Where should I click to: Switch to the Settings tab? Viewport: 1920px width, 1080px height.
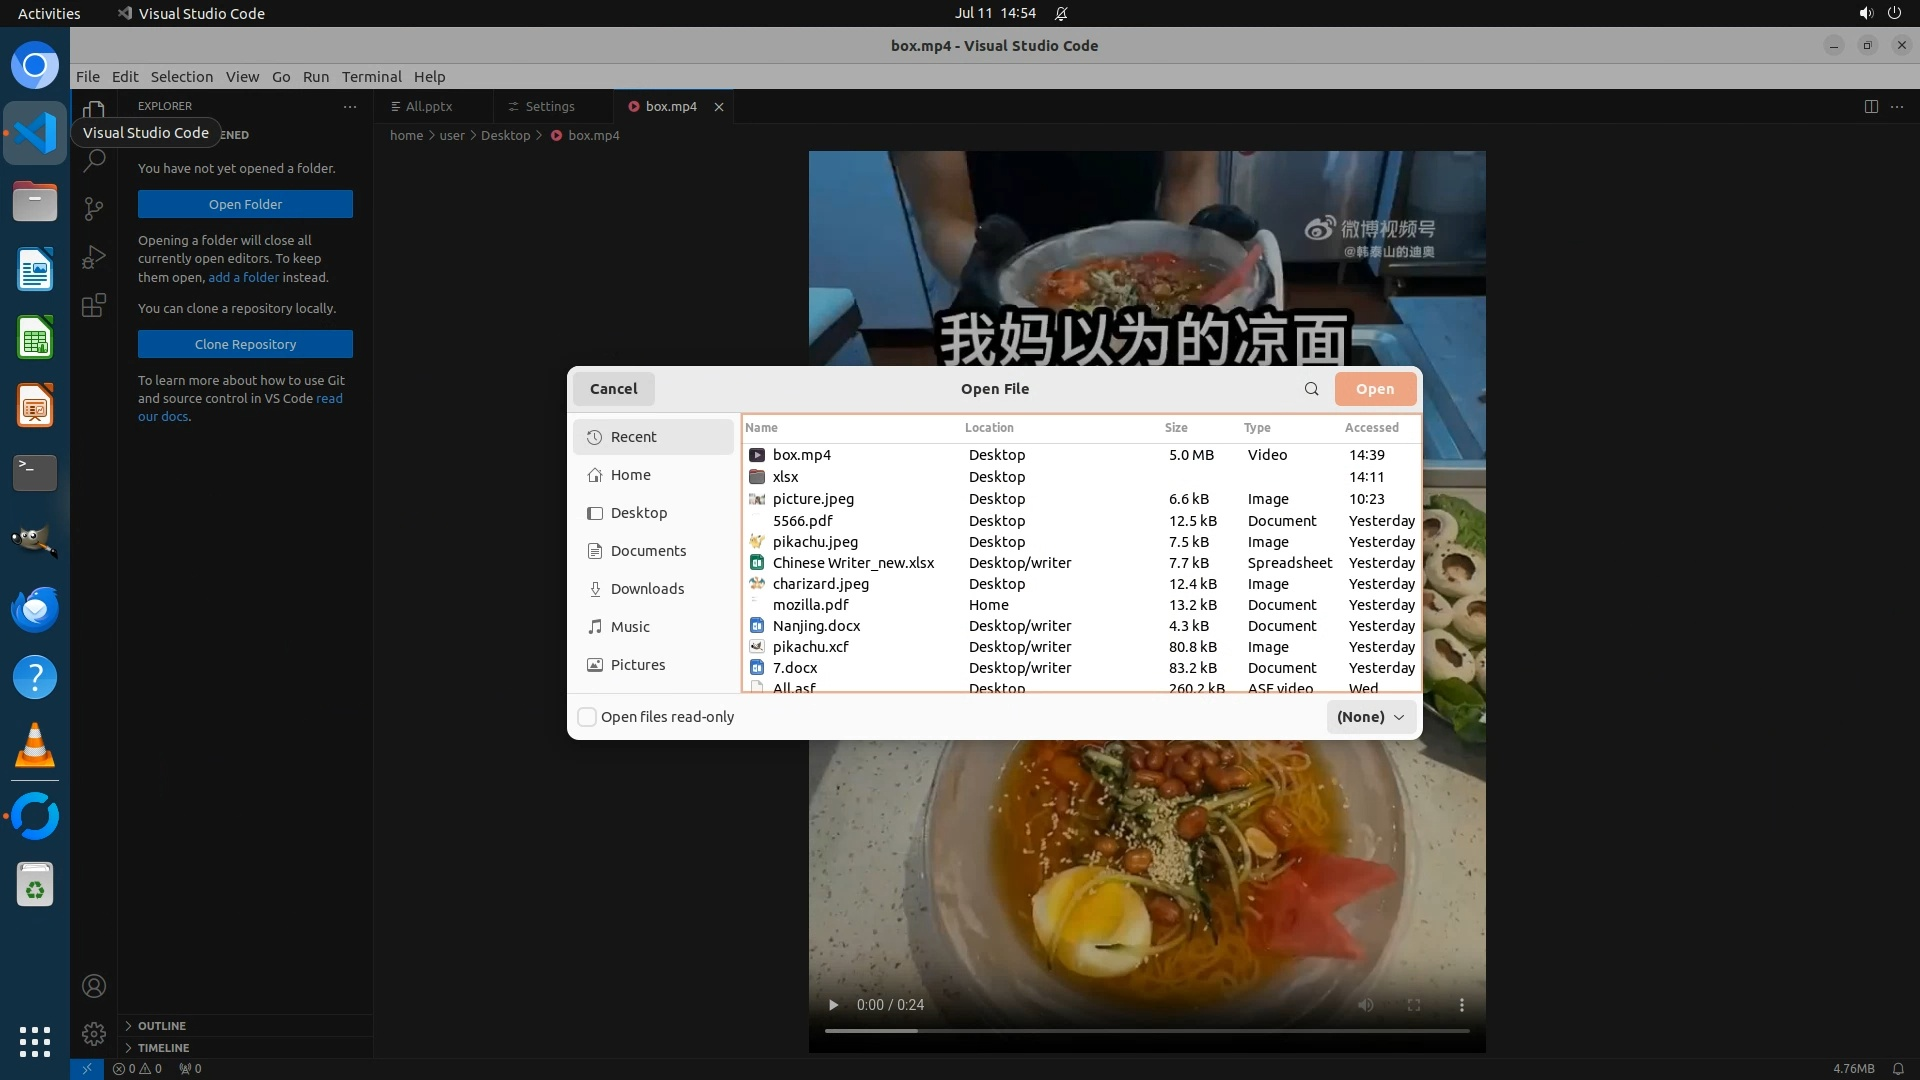click(x=549, y=106)
